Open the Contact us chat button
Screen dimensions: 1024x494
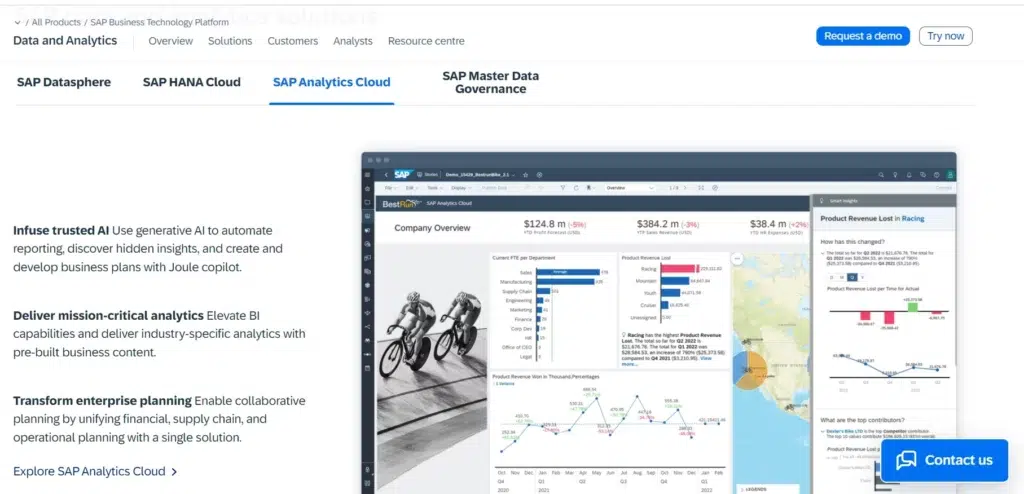[944, 460]
